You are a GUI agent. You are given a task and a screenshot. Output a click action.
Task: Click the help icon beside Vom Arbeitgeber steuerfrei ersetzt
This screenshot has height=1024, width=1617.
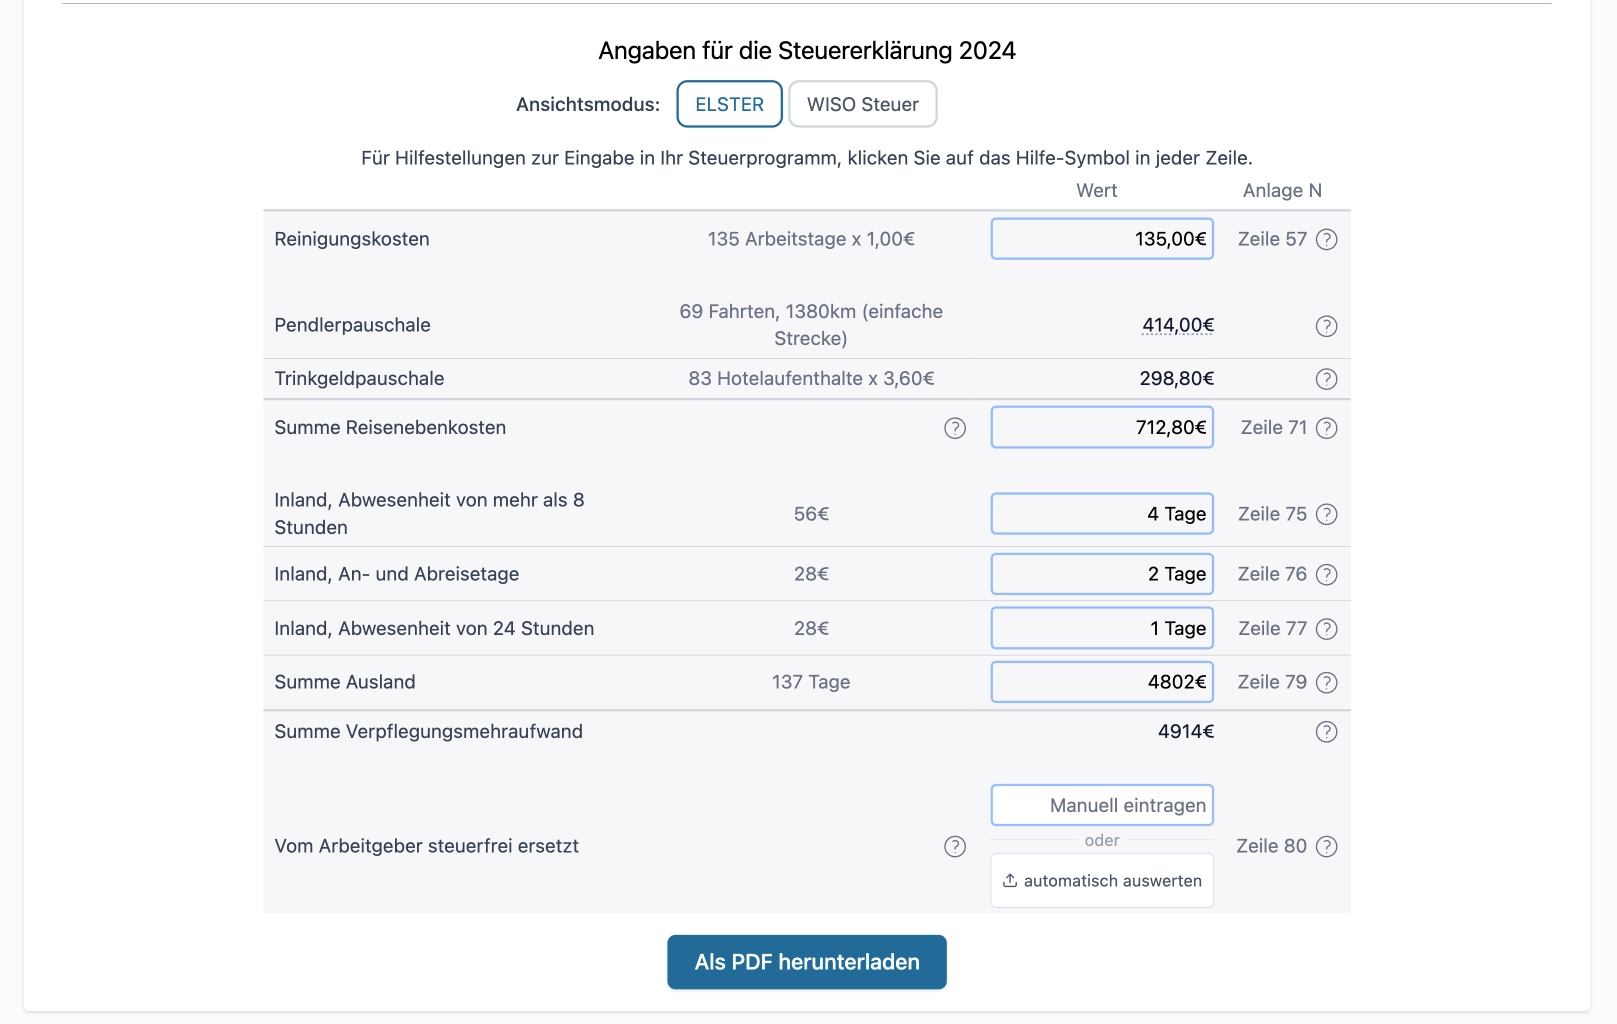(955, 846)
